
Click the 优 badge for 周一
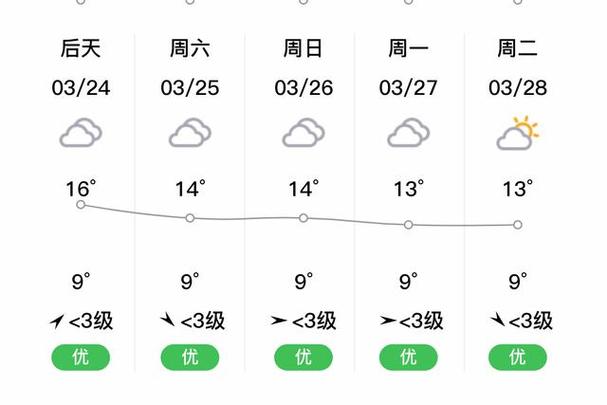(408, 357)
